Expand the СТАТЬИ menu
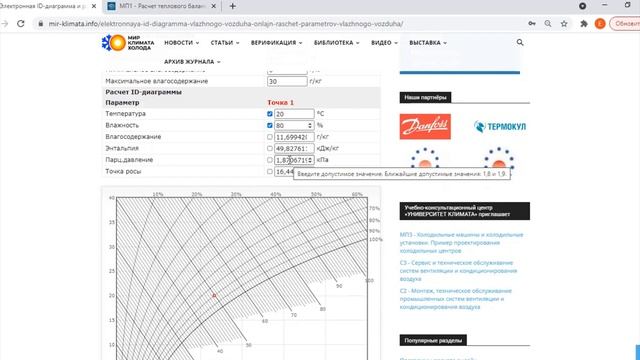 click(x=225, y=42)
